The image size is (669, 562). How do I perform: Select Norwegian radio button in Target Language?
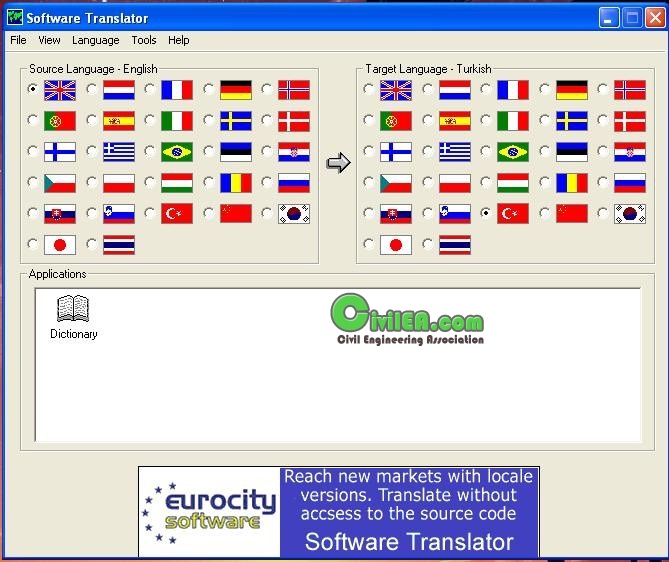pyautogui.click(x=602, y=89)
